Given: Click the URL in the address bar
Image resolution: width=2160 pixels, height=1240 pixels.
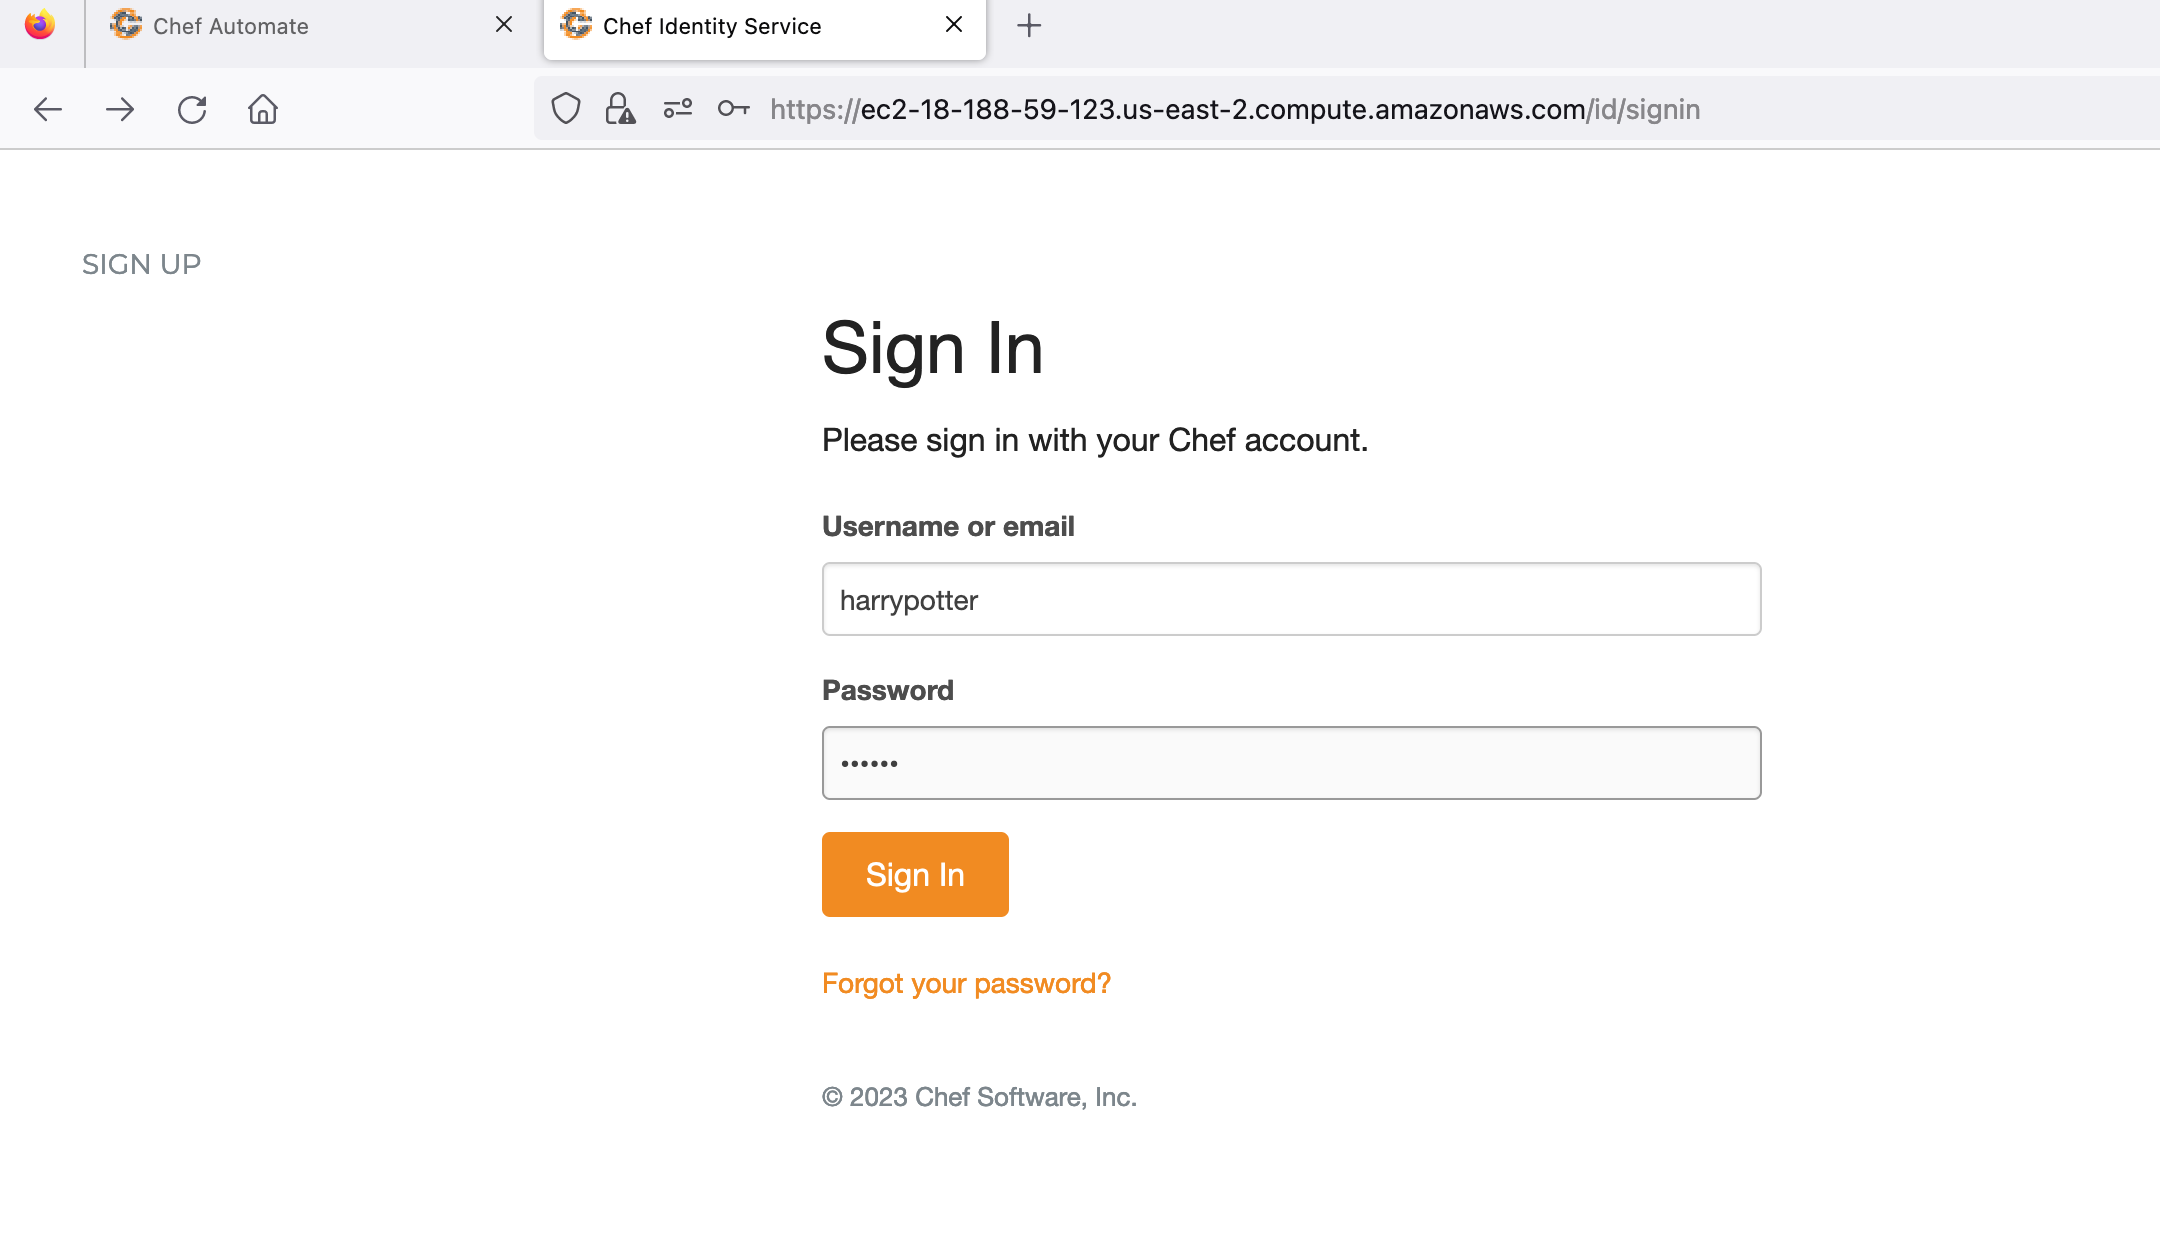Looking at the screenshot, I should [1235, 109].
